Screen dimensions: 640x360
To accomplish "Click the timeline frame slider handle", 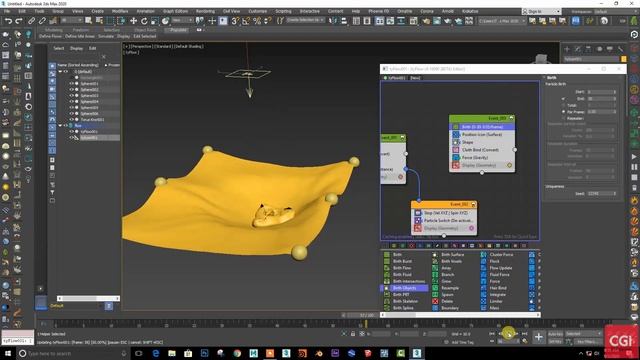I will 360,315.
